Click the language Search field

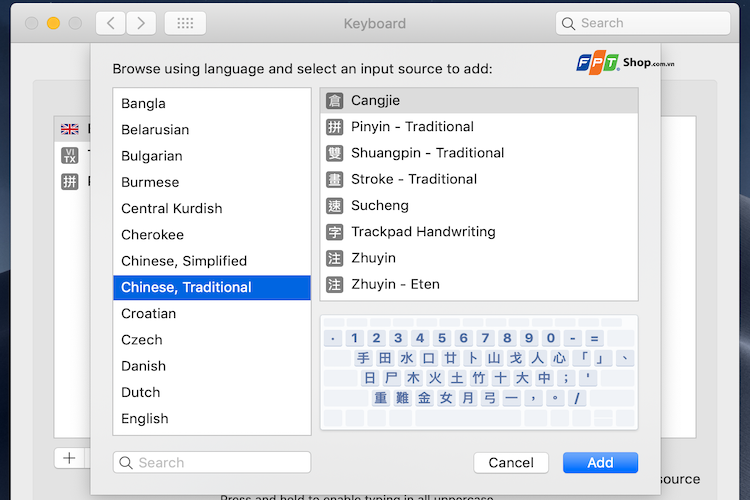(x=212, y=462)
